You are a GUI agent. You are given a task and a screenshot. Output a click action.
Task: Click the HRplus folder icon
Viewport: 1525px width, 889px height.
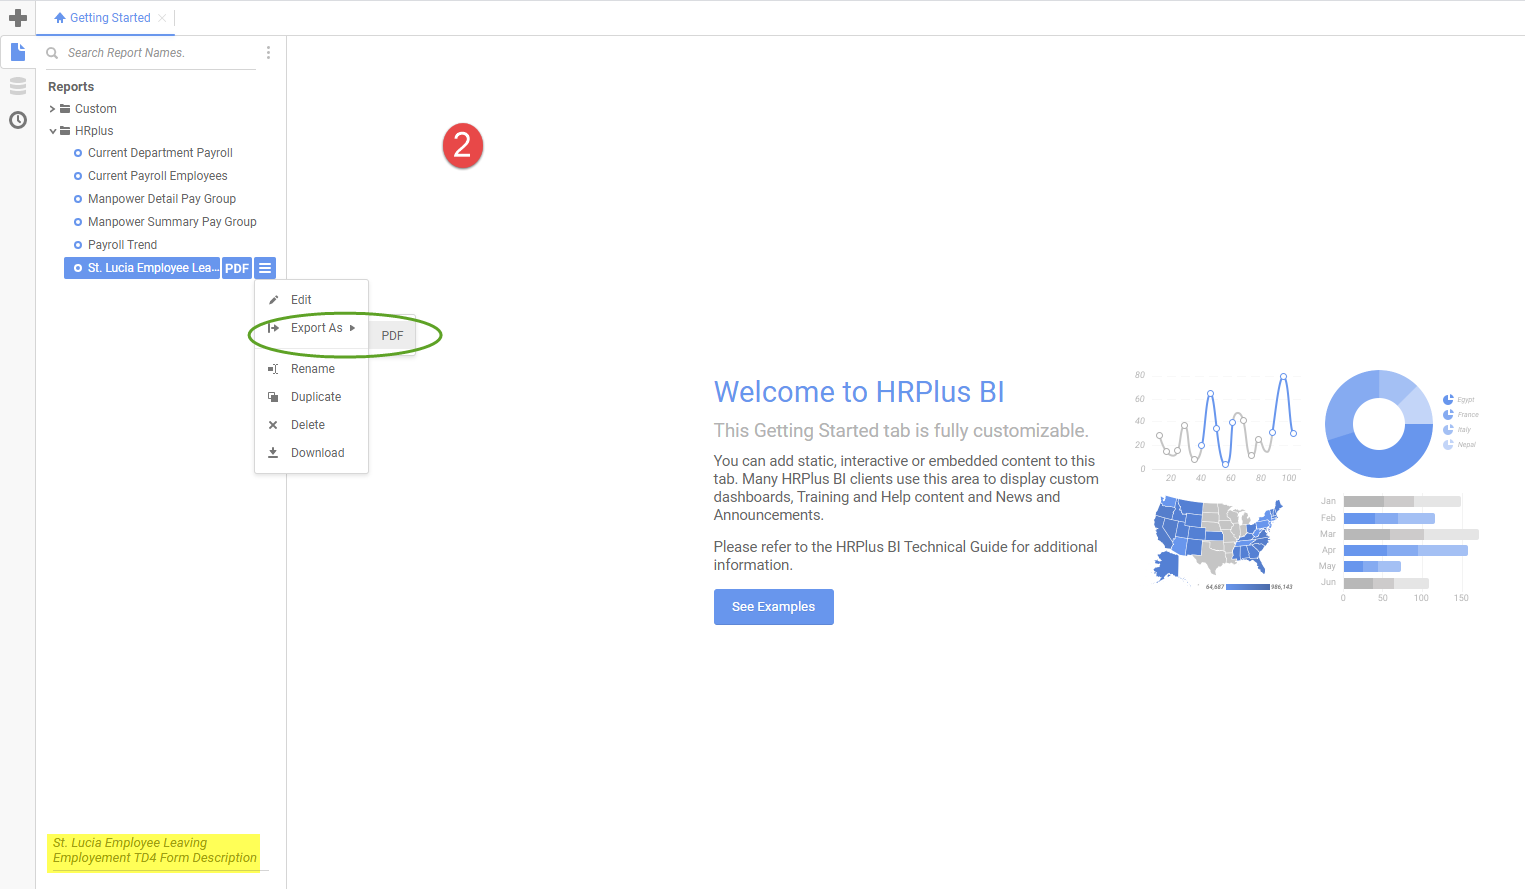tap(65, 131)
